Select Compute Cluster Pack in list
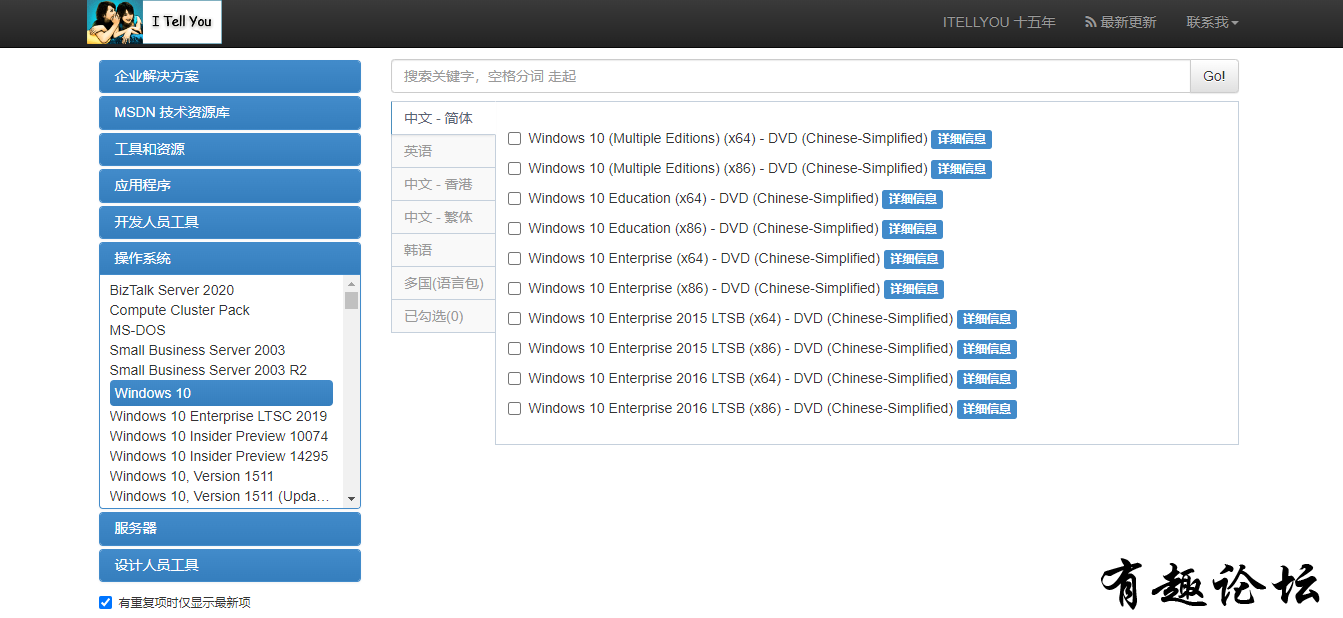The image size is (1343, 618). 180,310
